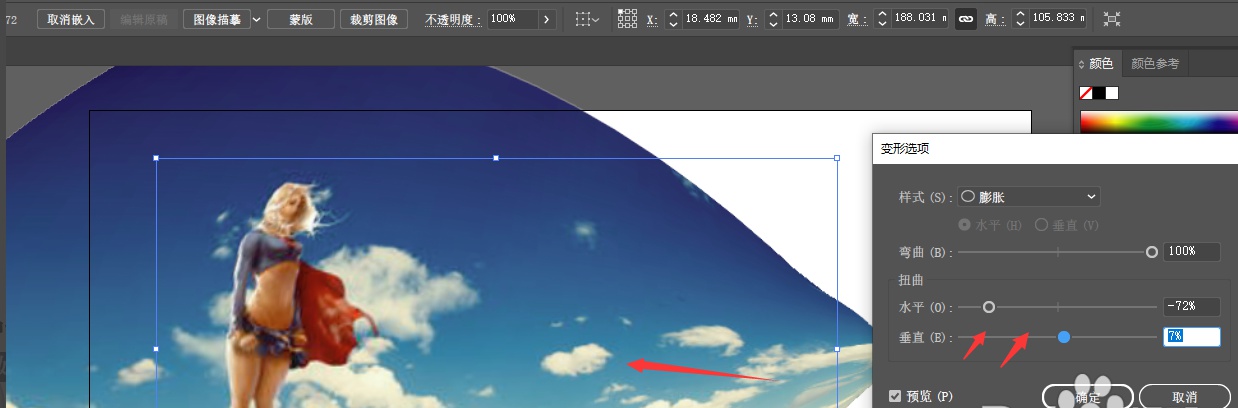Expand the opacity value arrow

546,19
